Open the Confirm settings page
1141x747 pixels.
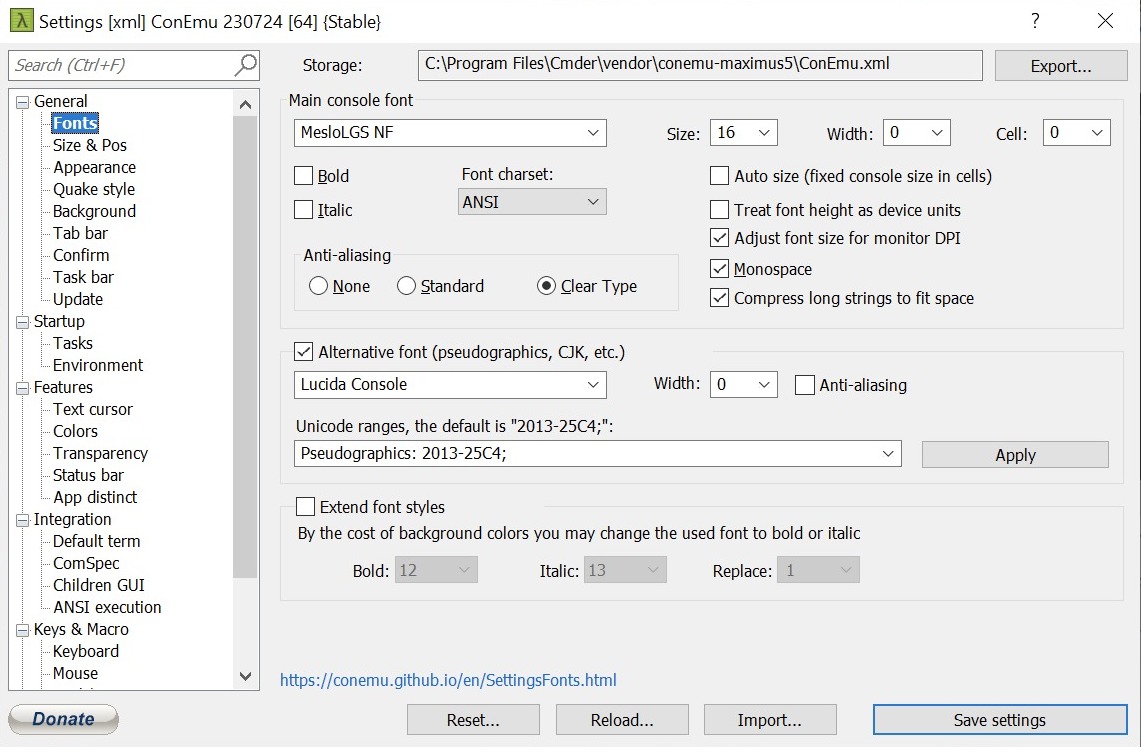coord(81,255)
